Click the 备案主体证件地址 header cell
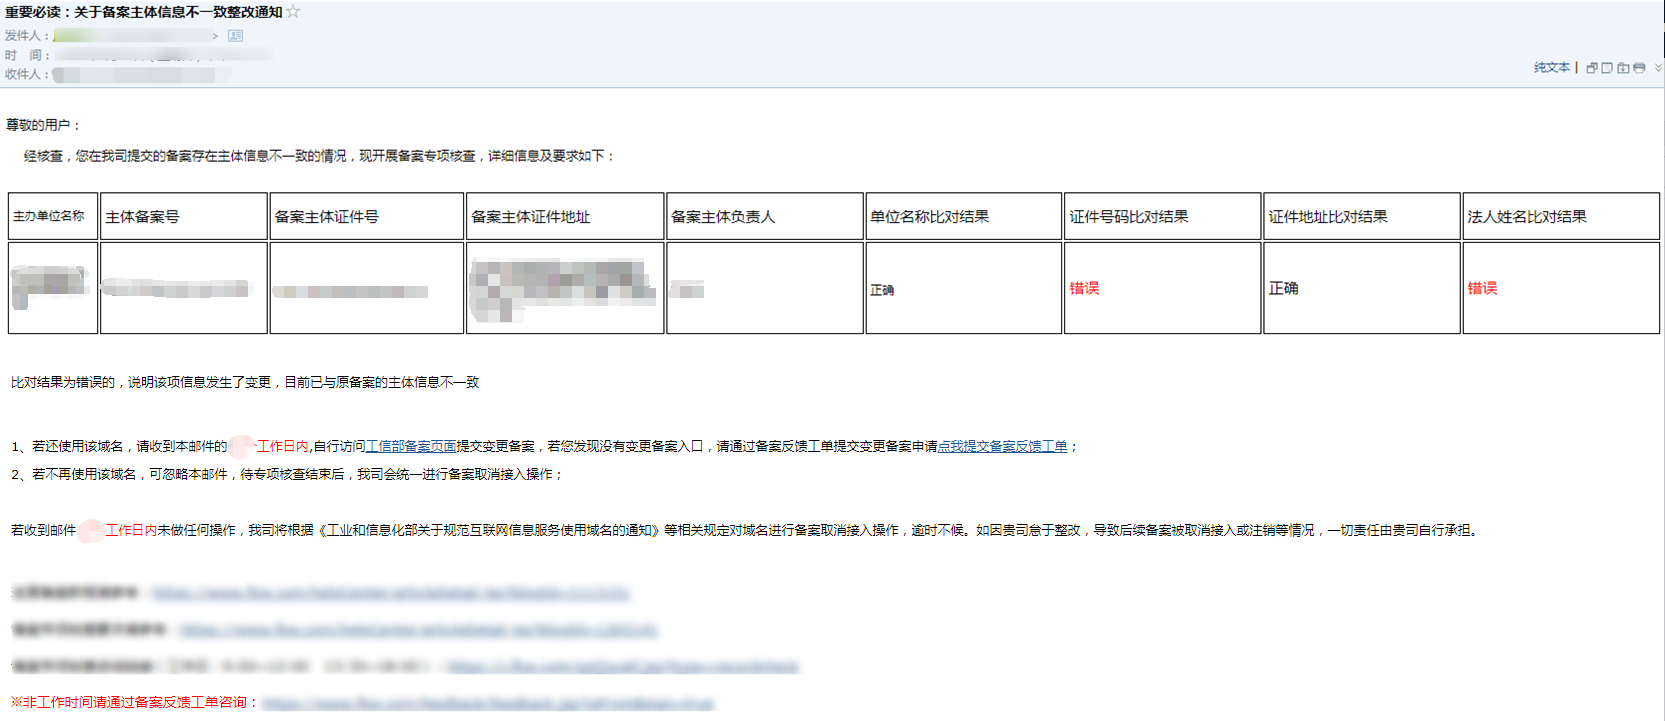1665x721 pixels. click(565, 216)
